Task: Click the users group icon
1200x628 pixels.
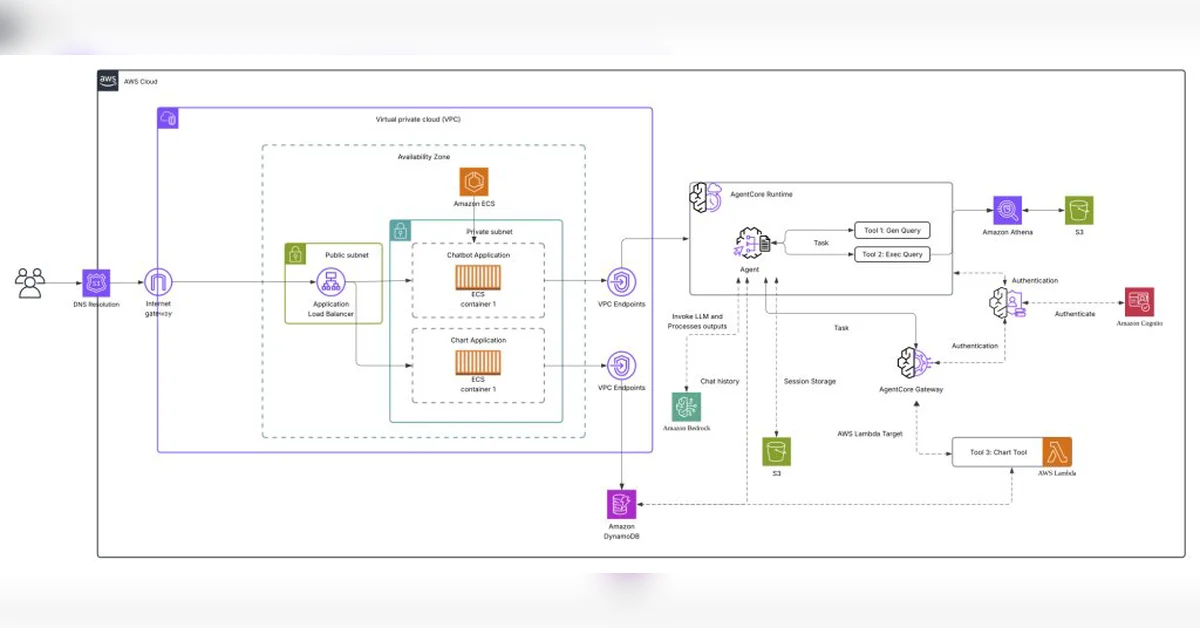Action: coord(30,283)
